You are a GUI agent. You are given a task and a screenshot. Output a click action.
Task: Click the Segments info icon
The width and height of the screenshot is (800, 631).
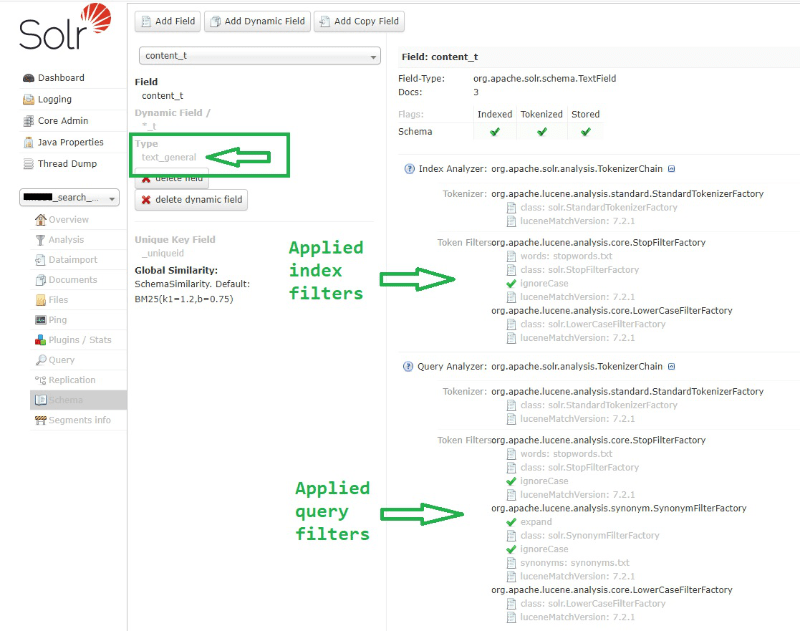click(40, 420)
